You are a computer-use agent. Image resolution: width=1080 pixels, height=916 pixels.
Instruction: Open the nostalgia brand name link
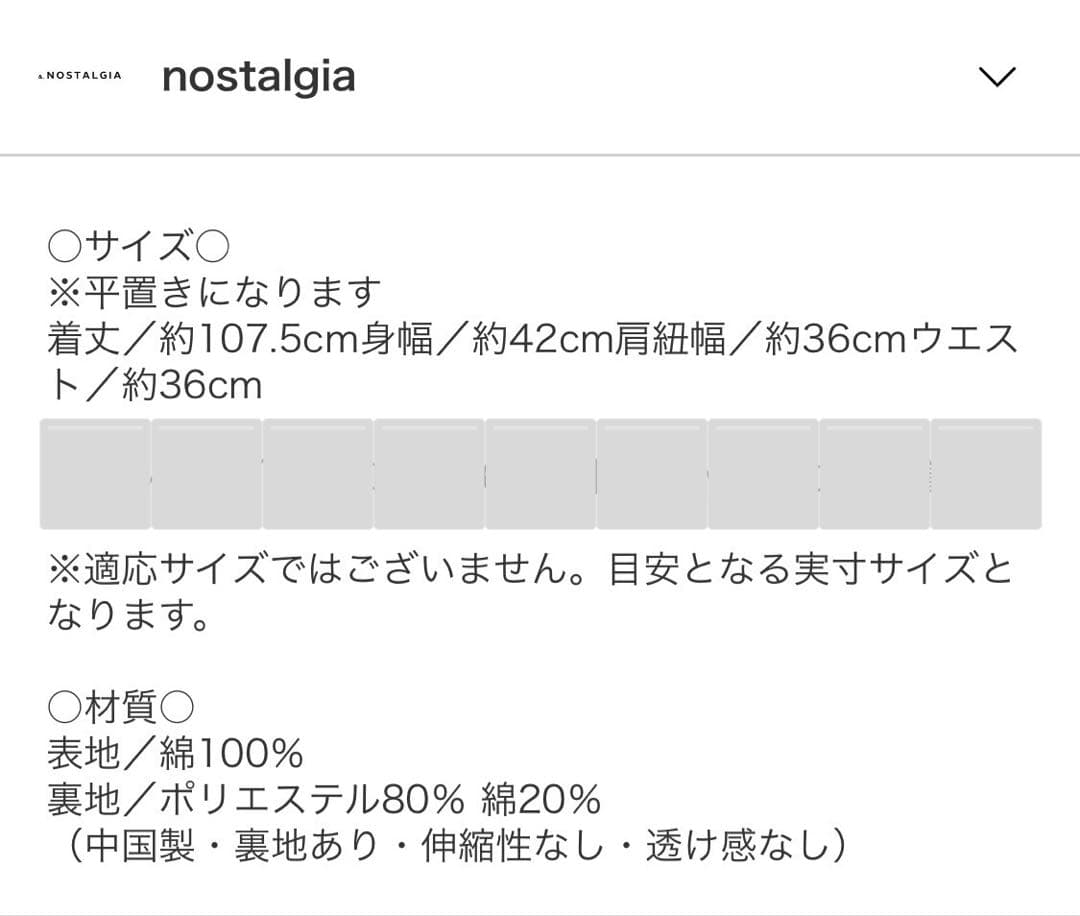coord(258,77)
